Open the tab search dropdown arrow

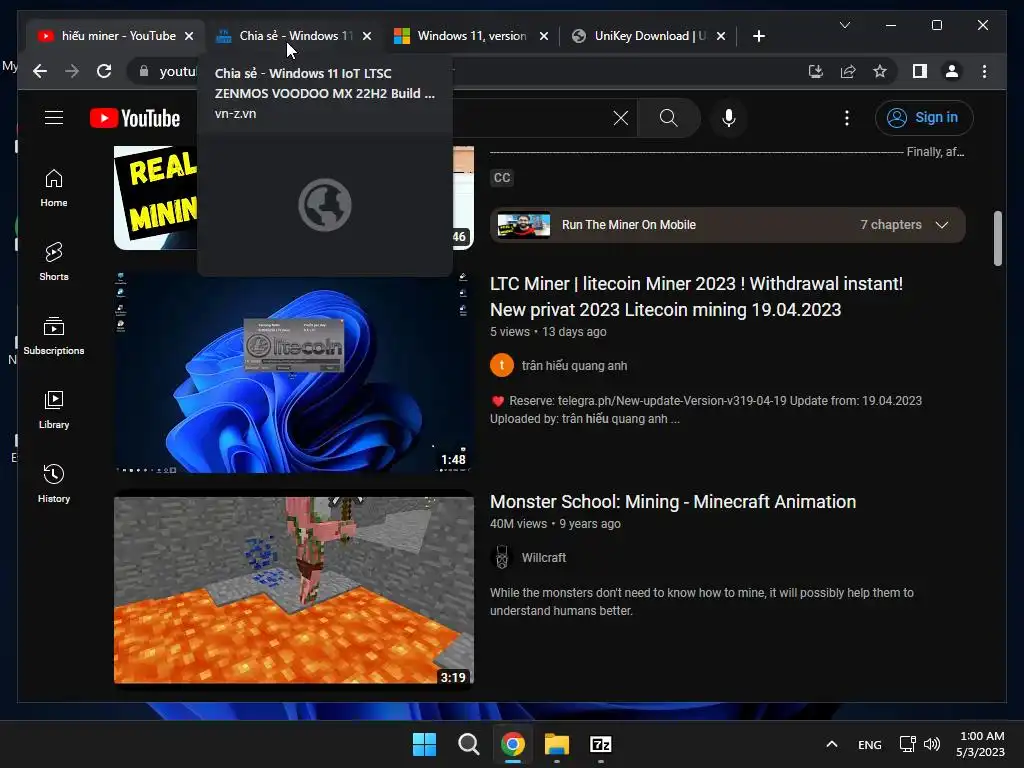tap(844, 25)
